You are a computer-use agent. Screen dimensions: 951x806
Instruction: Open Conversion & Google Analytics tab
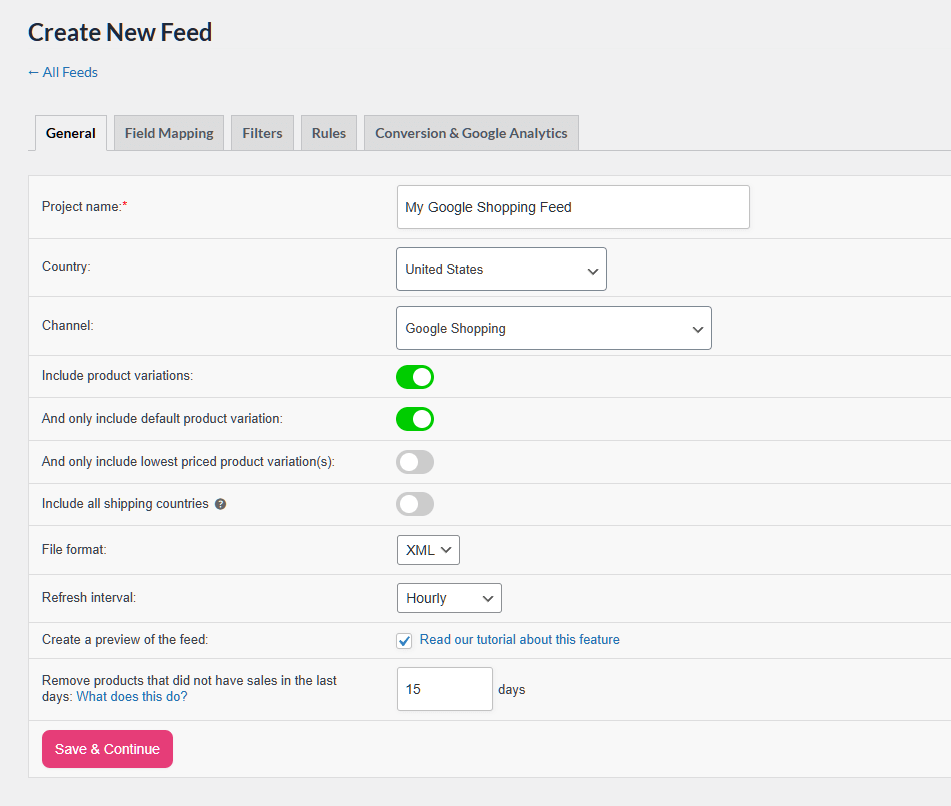(x=471, y=133)
